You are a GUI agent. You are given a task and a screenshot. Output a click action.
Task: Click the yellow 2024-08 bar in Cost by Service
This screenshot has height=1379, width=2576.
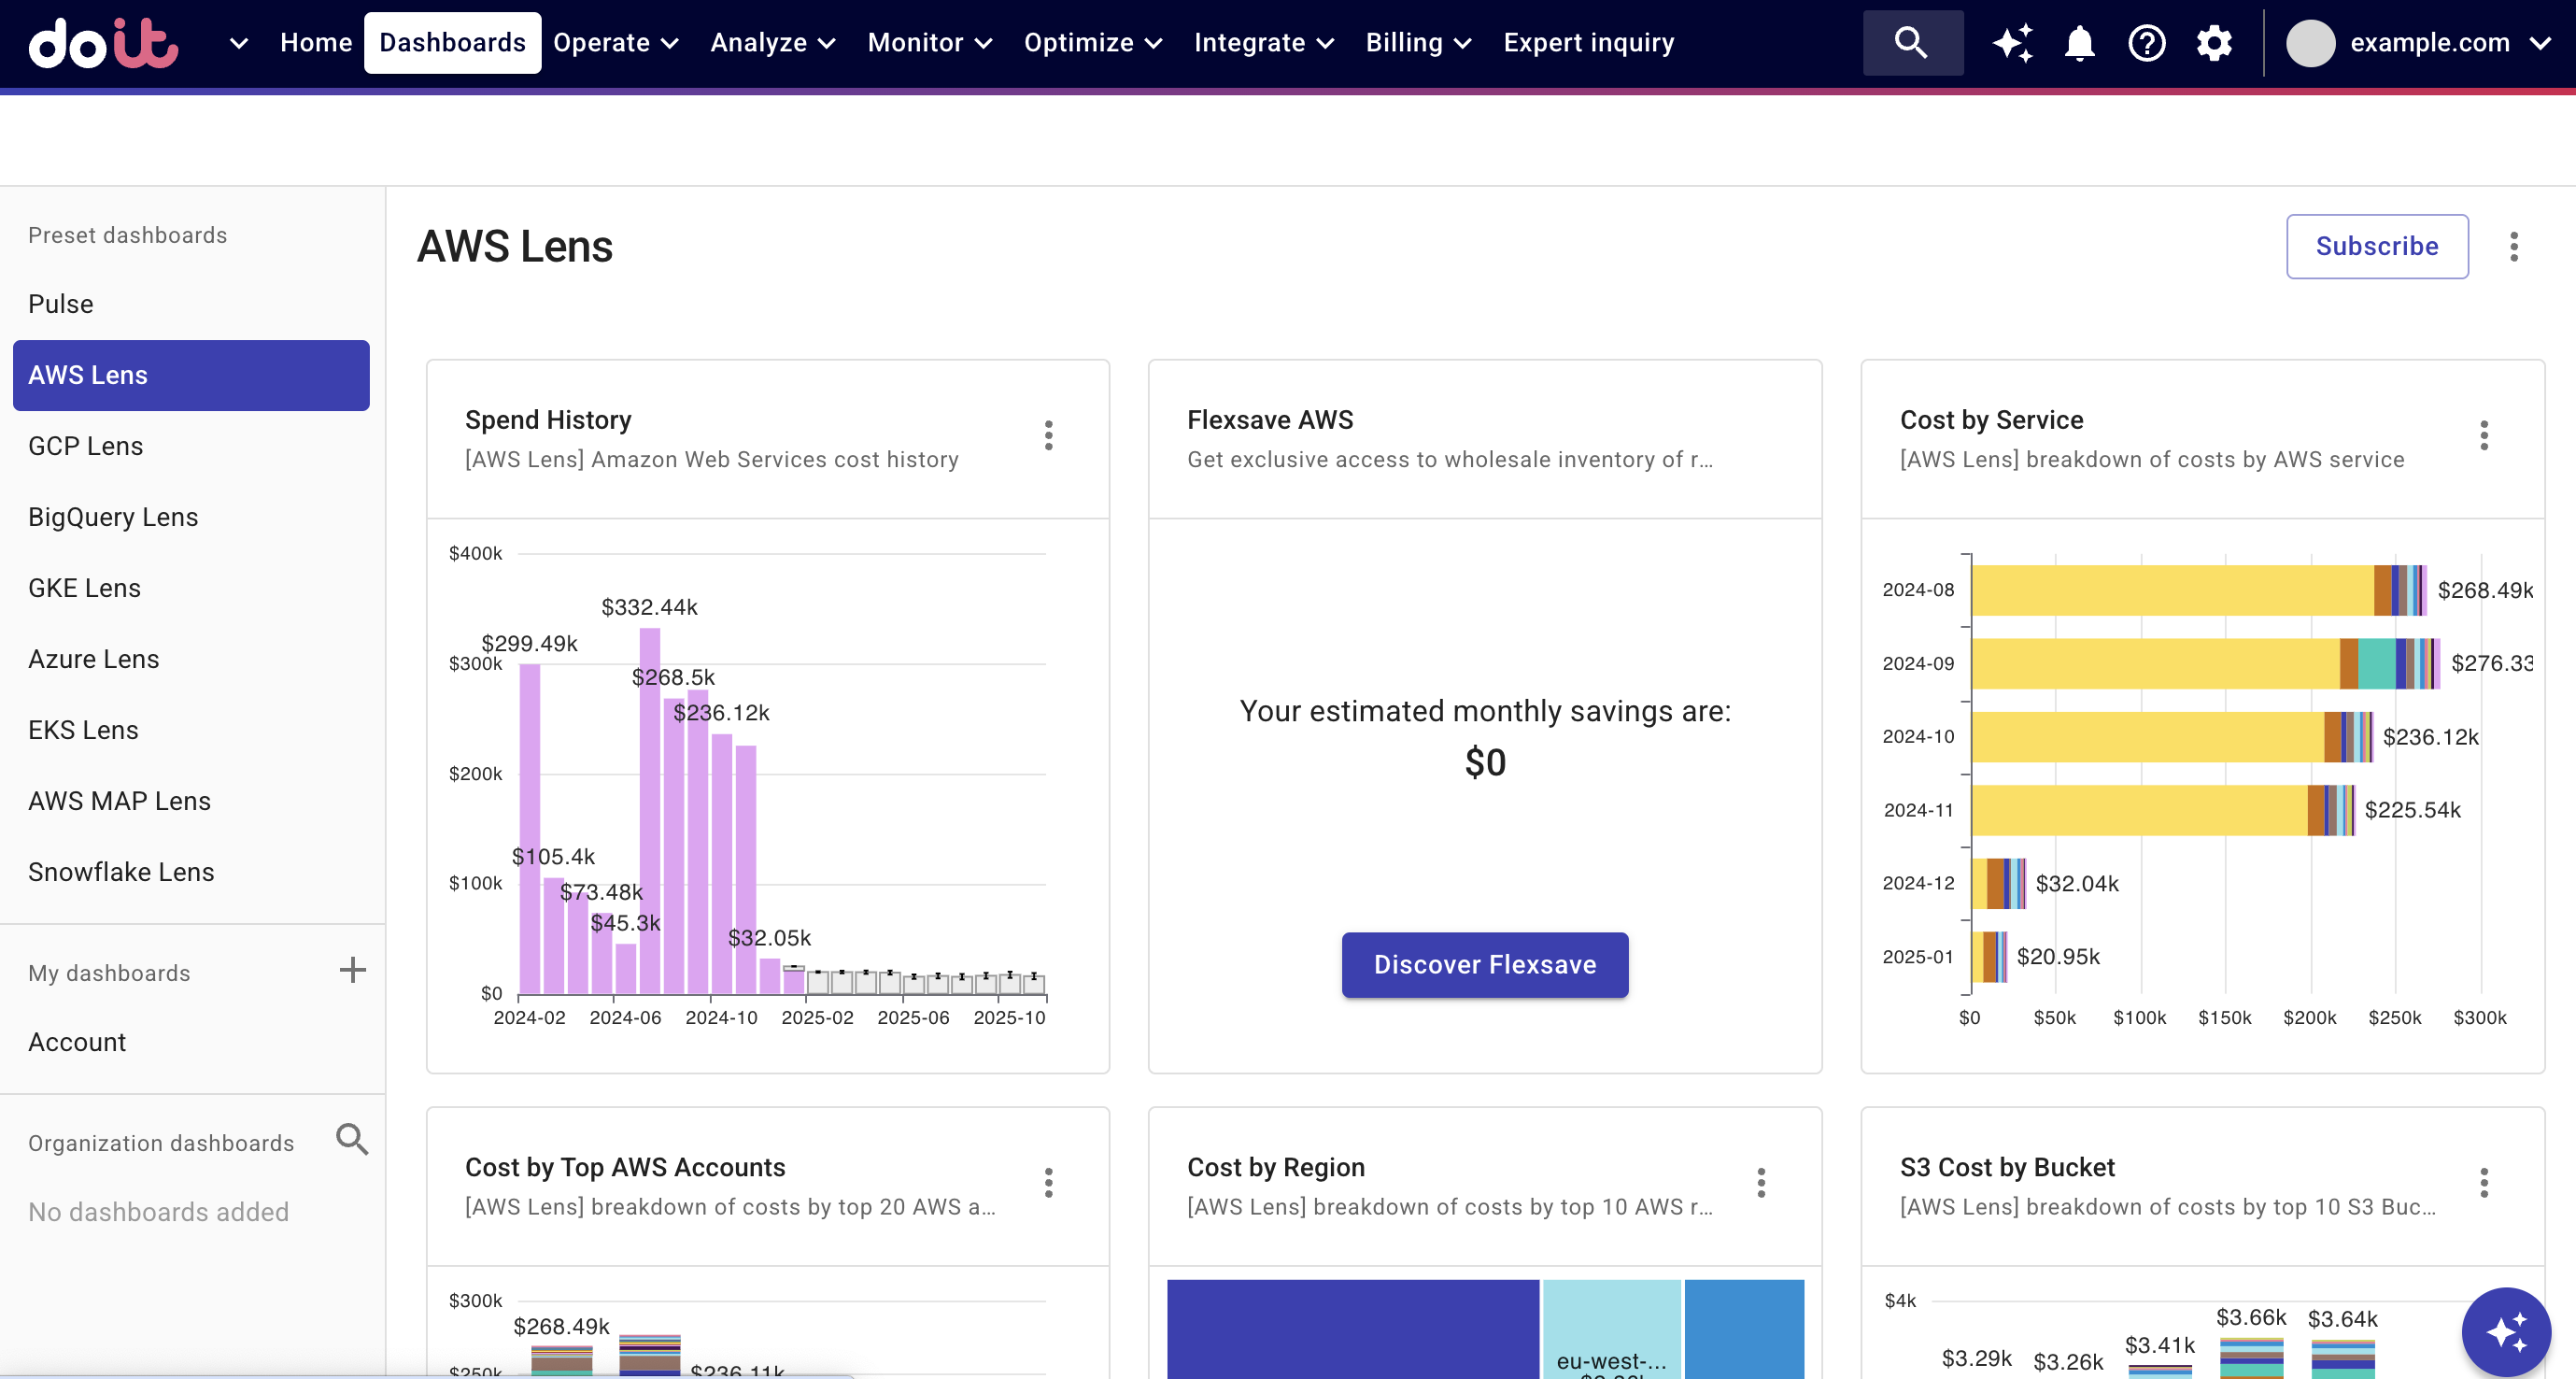coord(2172,590)
